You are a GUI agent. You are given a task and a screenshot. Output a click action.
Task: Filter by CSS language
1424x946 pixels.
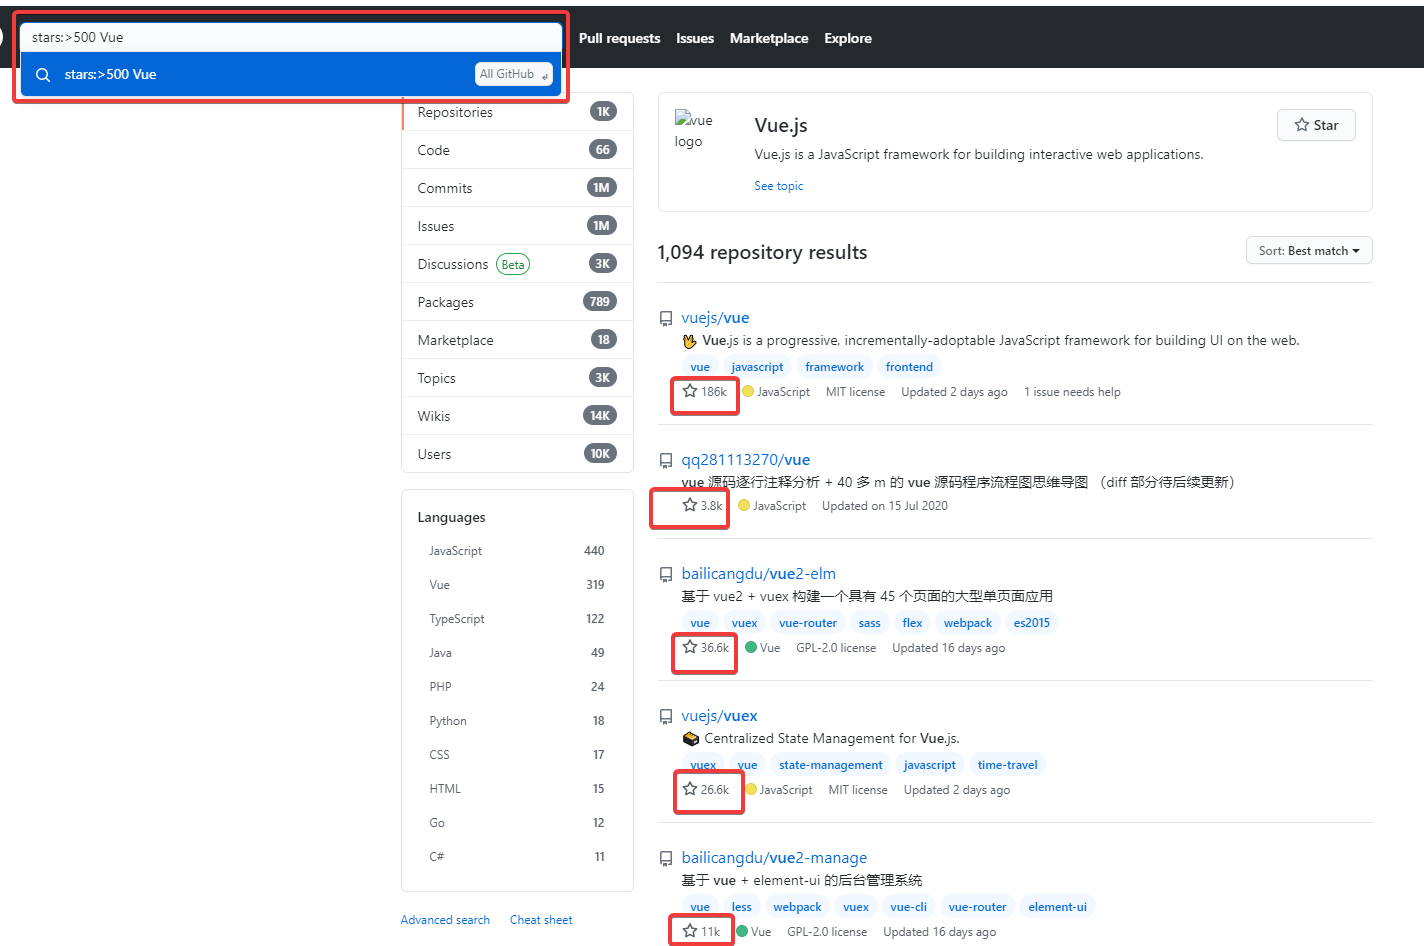[517, 755]
